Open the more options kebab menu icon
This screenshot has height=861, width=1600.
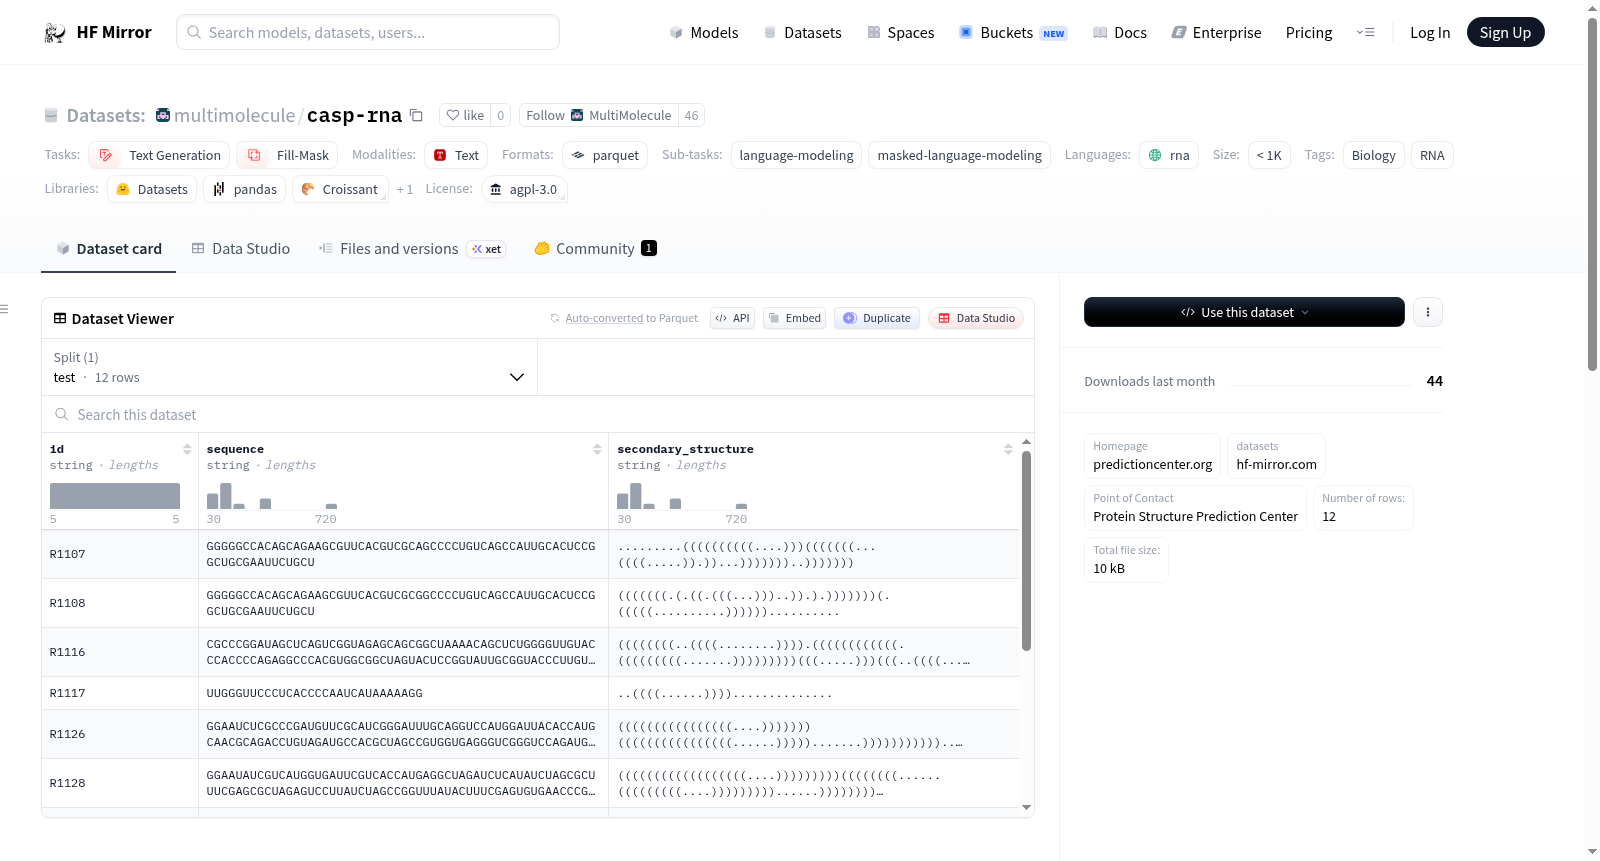(1428, 312)
